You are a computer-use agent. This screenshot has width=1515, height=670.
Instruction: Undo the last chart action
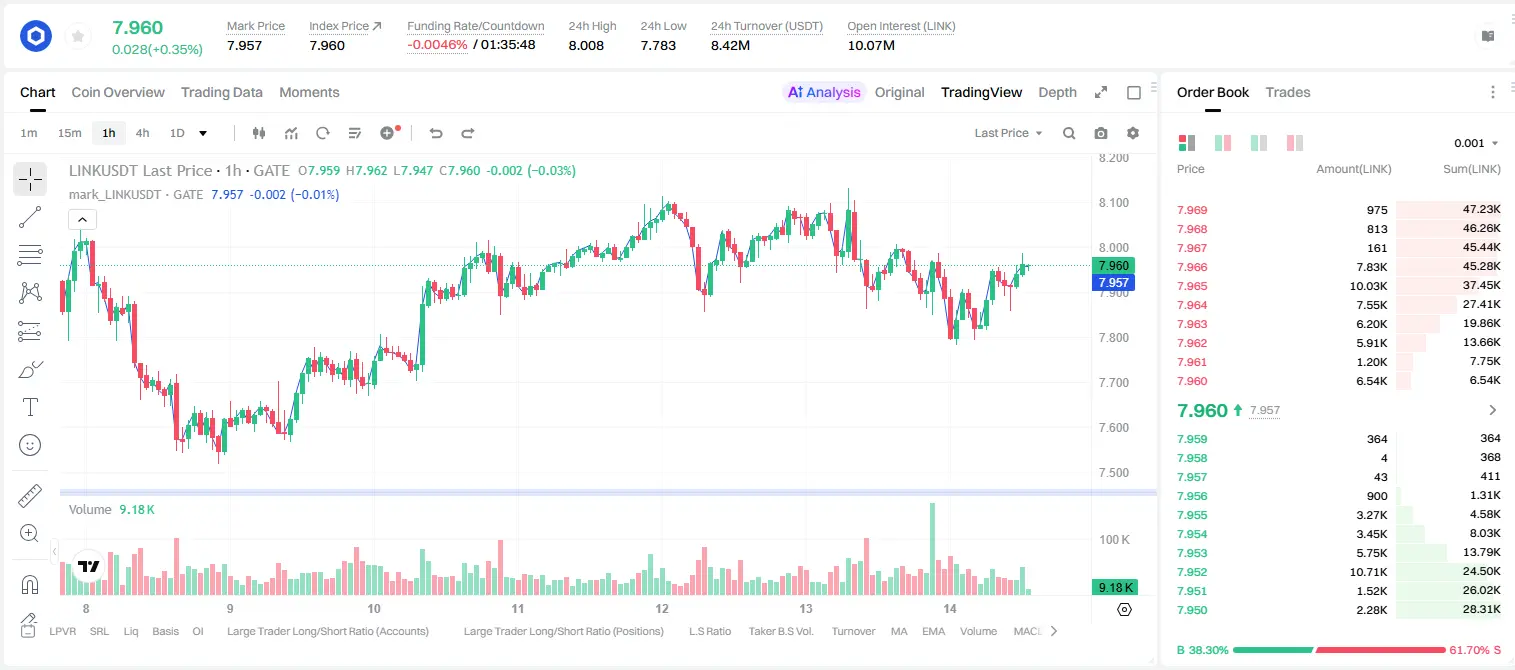pos(436,133)
